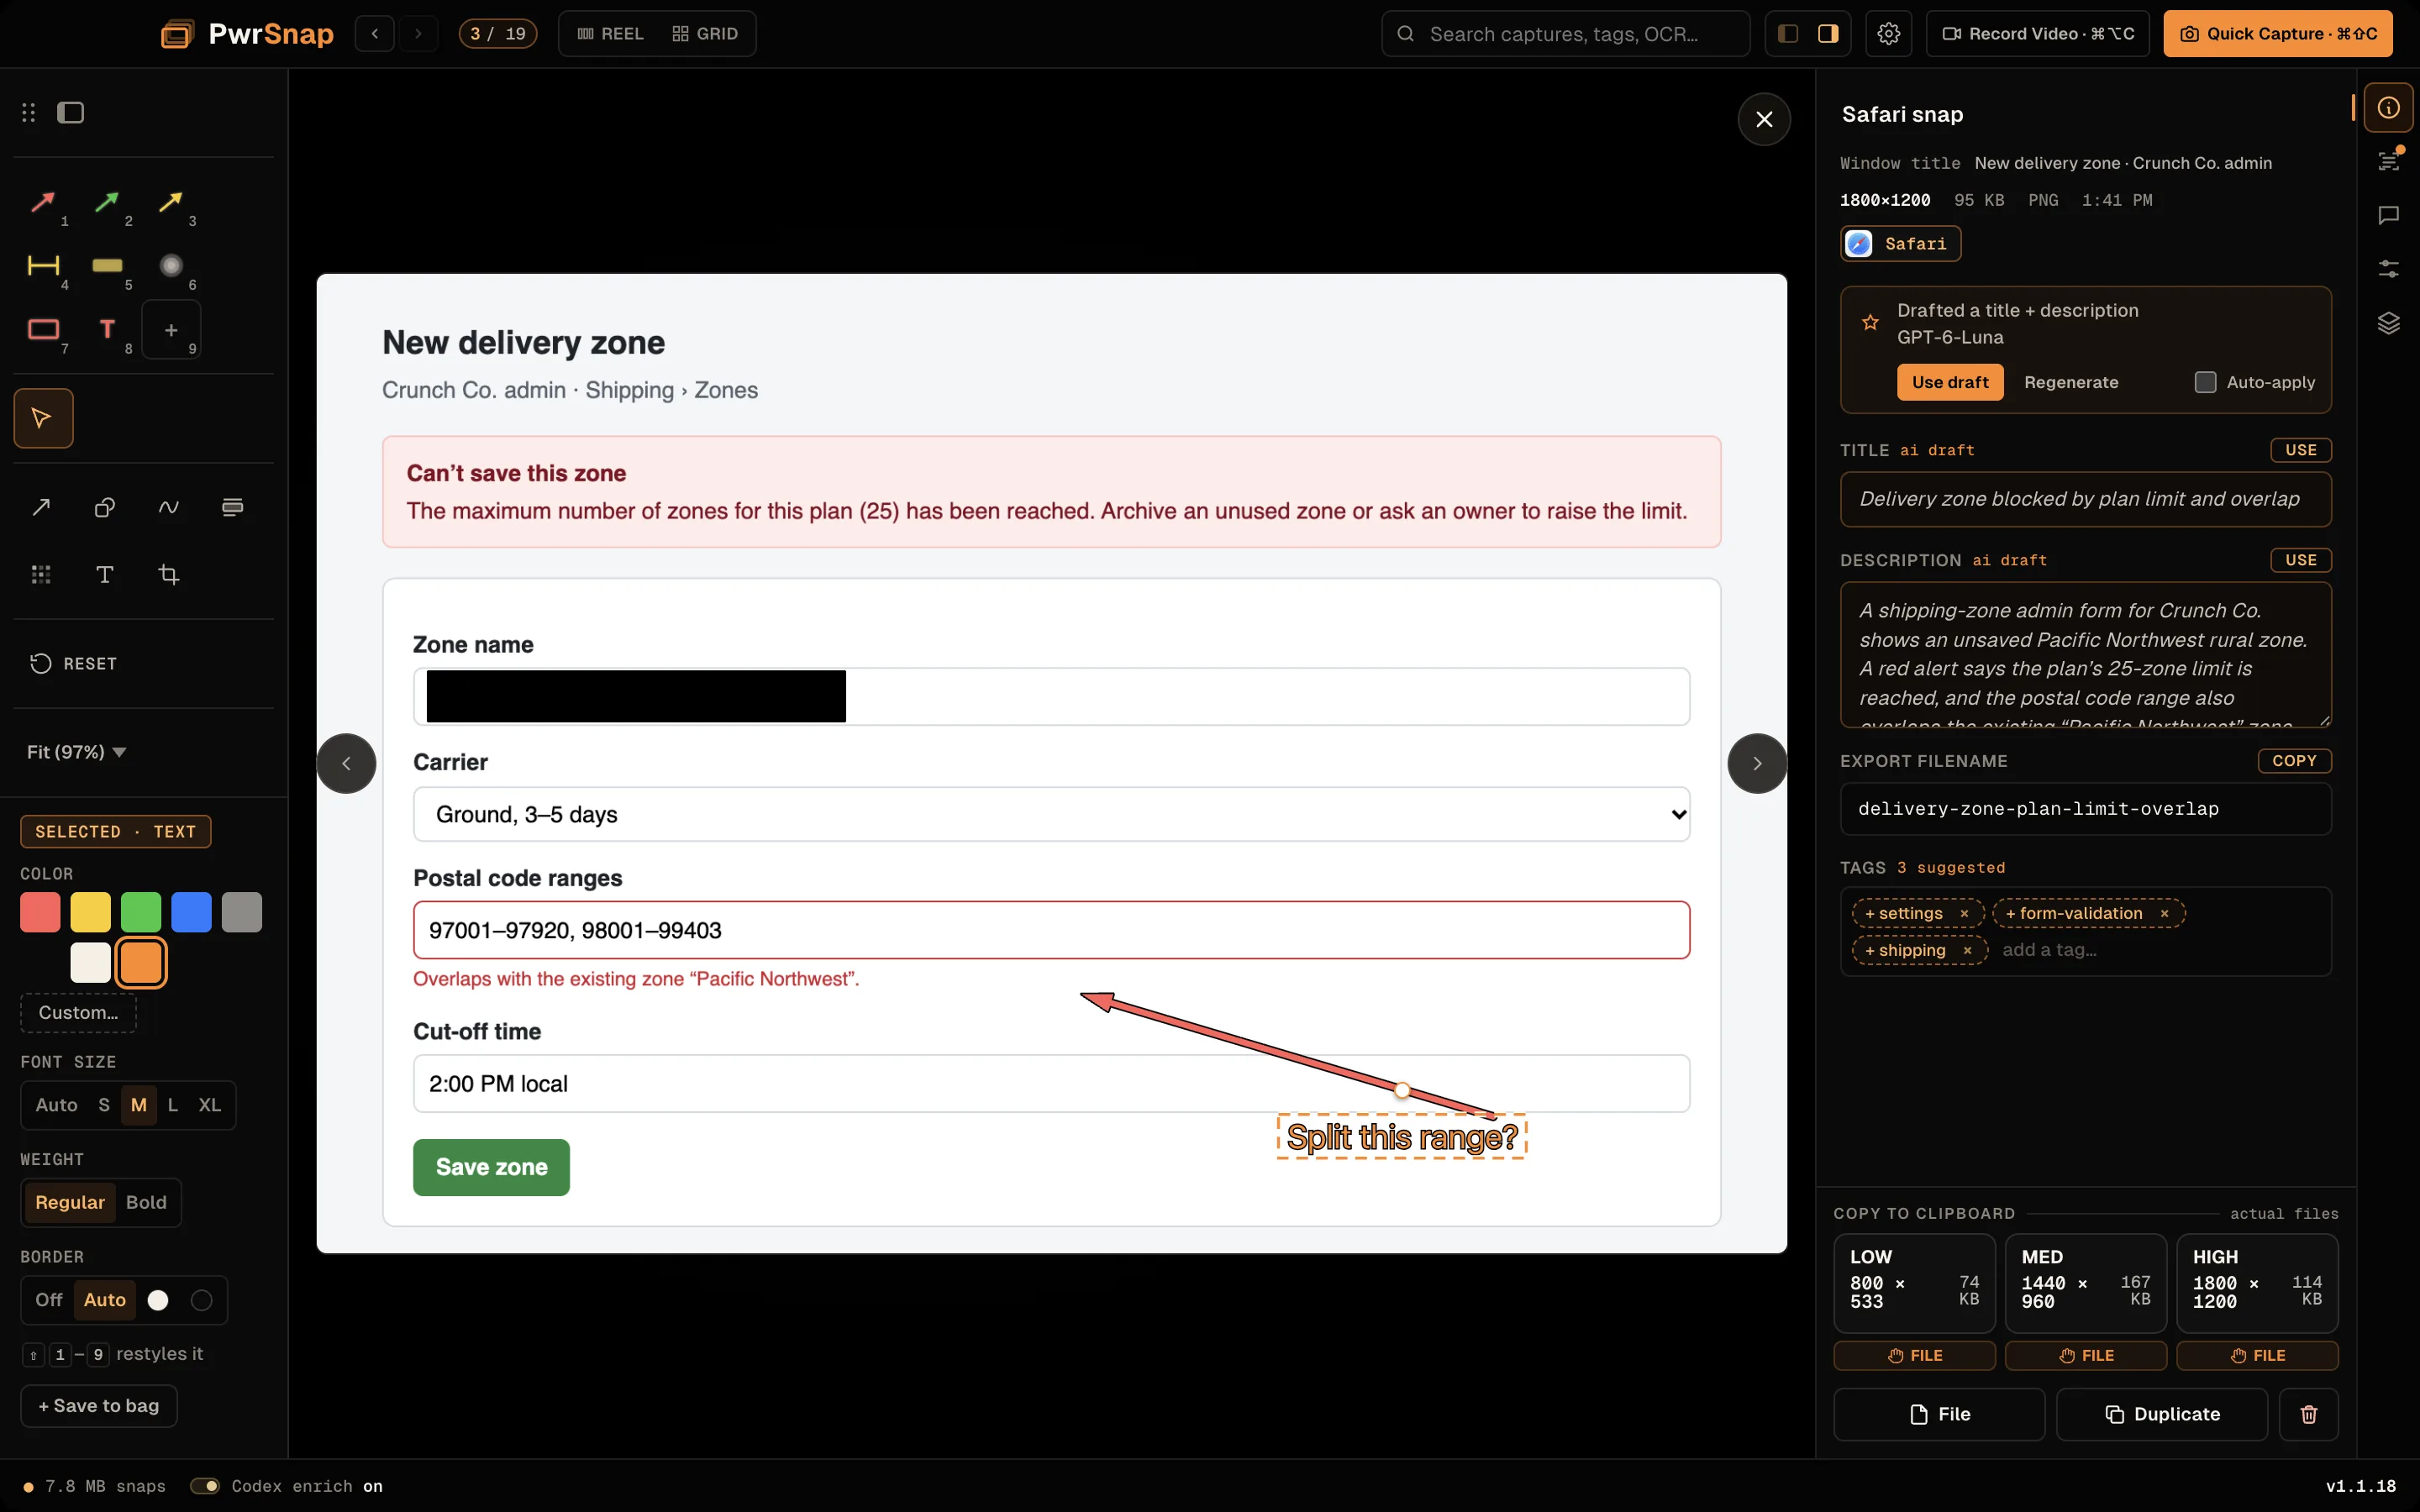Viewport: 2420px width, 1512px height.
Task: Open the Fit (97%) zoom dropdown
Action: click(x=77, y=752)
